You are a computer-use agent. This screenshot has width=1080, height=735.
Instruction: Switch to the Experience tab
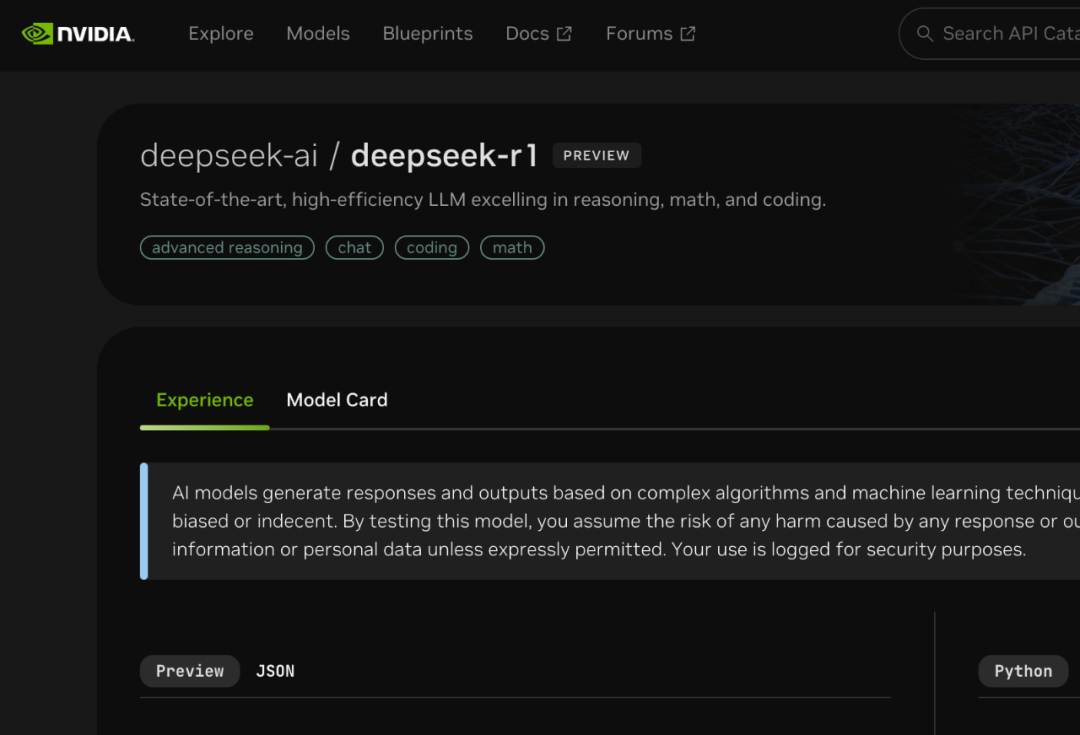tap(205, 400)
